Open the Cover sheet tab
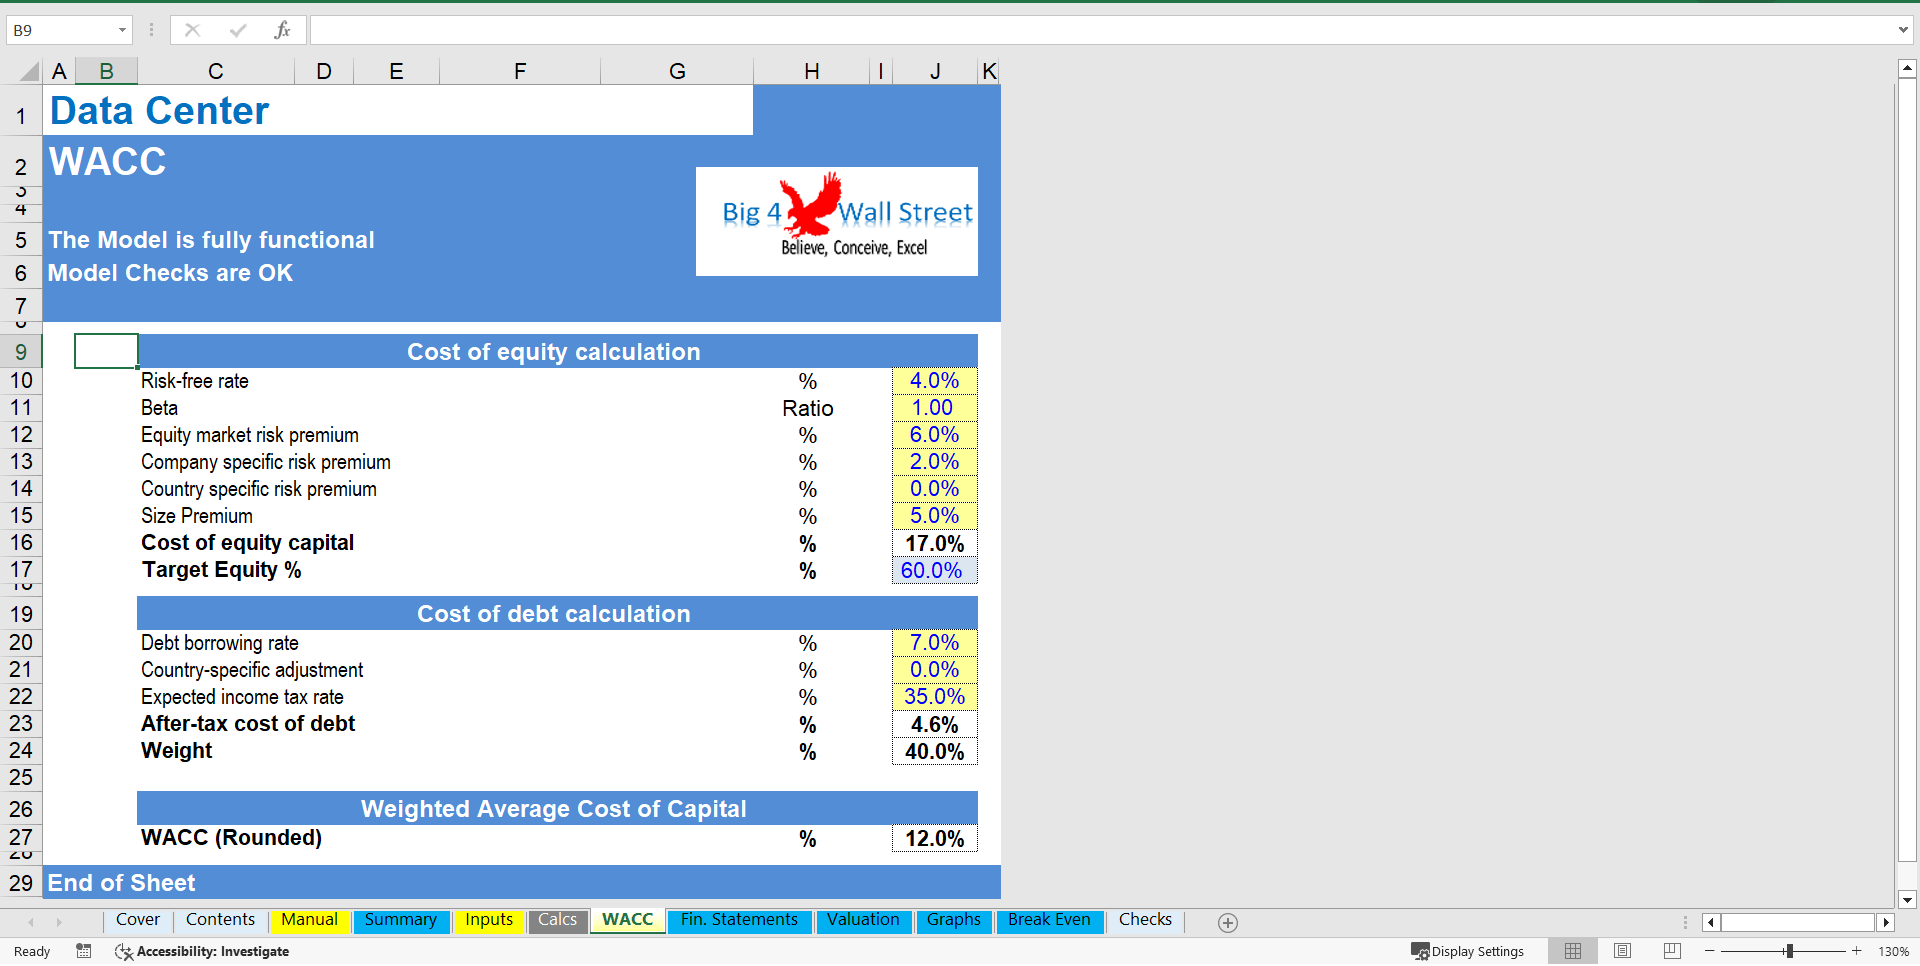 [138, 920]
